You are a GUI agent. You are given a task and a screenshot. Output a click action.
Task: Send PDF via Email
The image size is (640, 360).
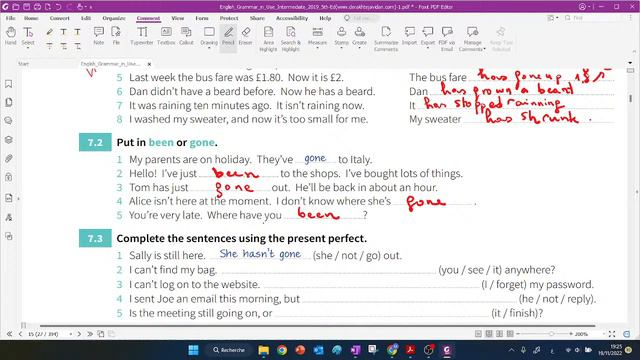click(447, 39)
